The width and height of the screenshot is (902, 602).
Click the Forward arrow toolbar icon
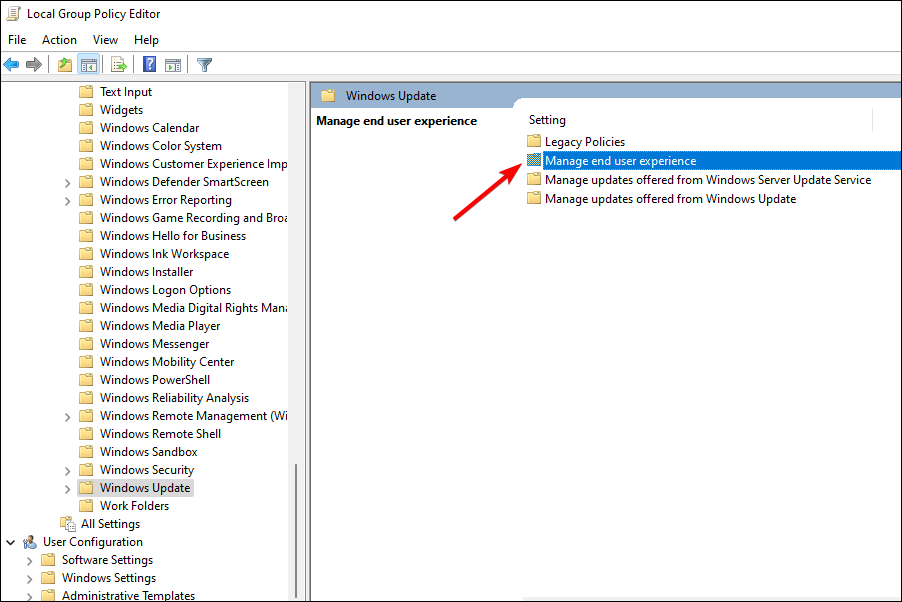click(34, 64)
